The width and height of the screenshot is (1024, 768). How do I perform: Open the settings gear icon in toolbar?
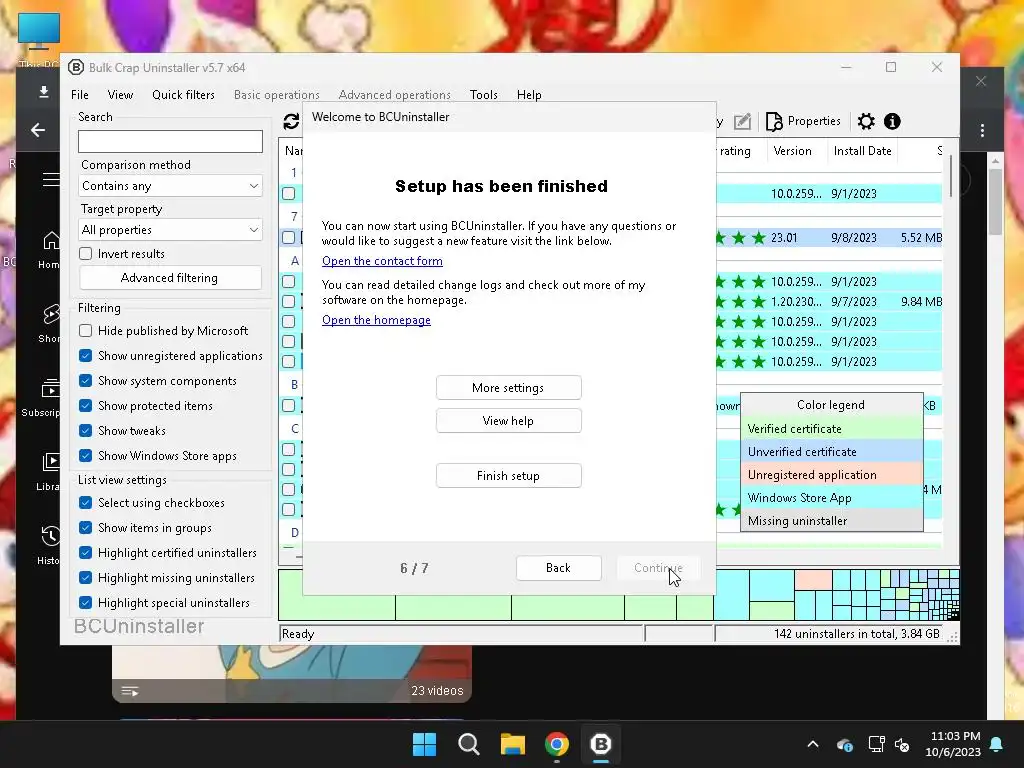pyautogui.click(x=866, y=121)
